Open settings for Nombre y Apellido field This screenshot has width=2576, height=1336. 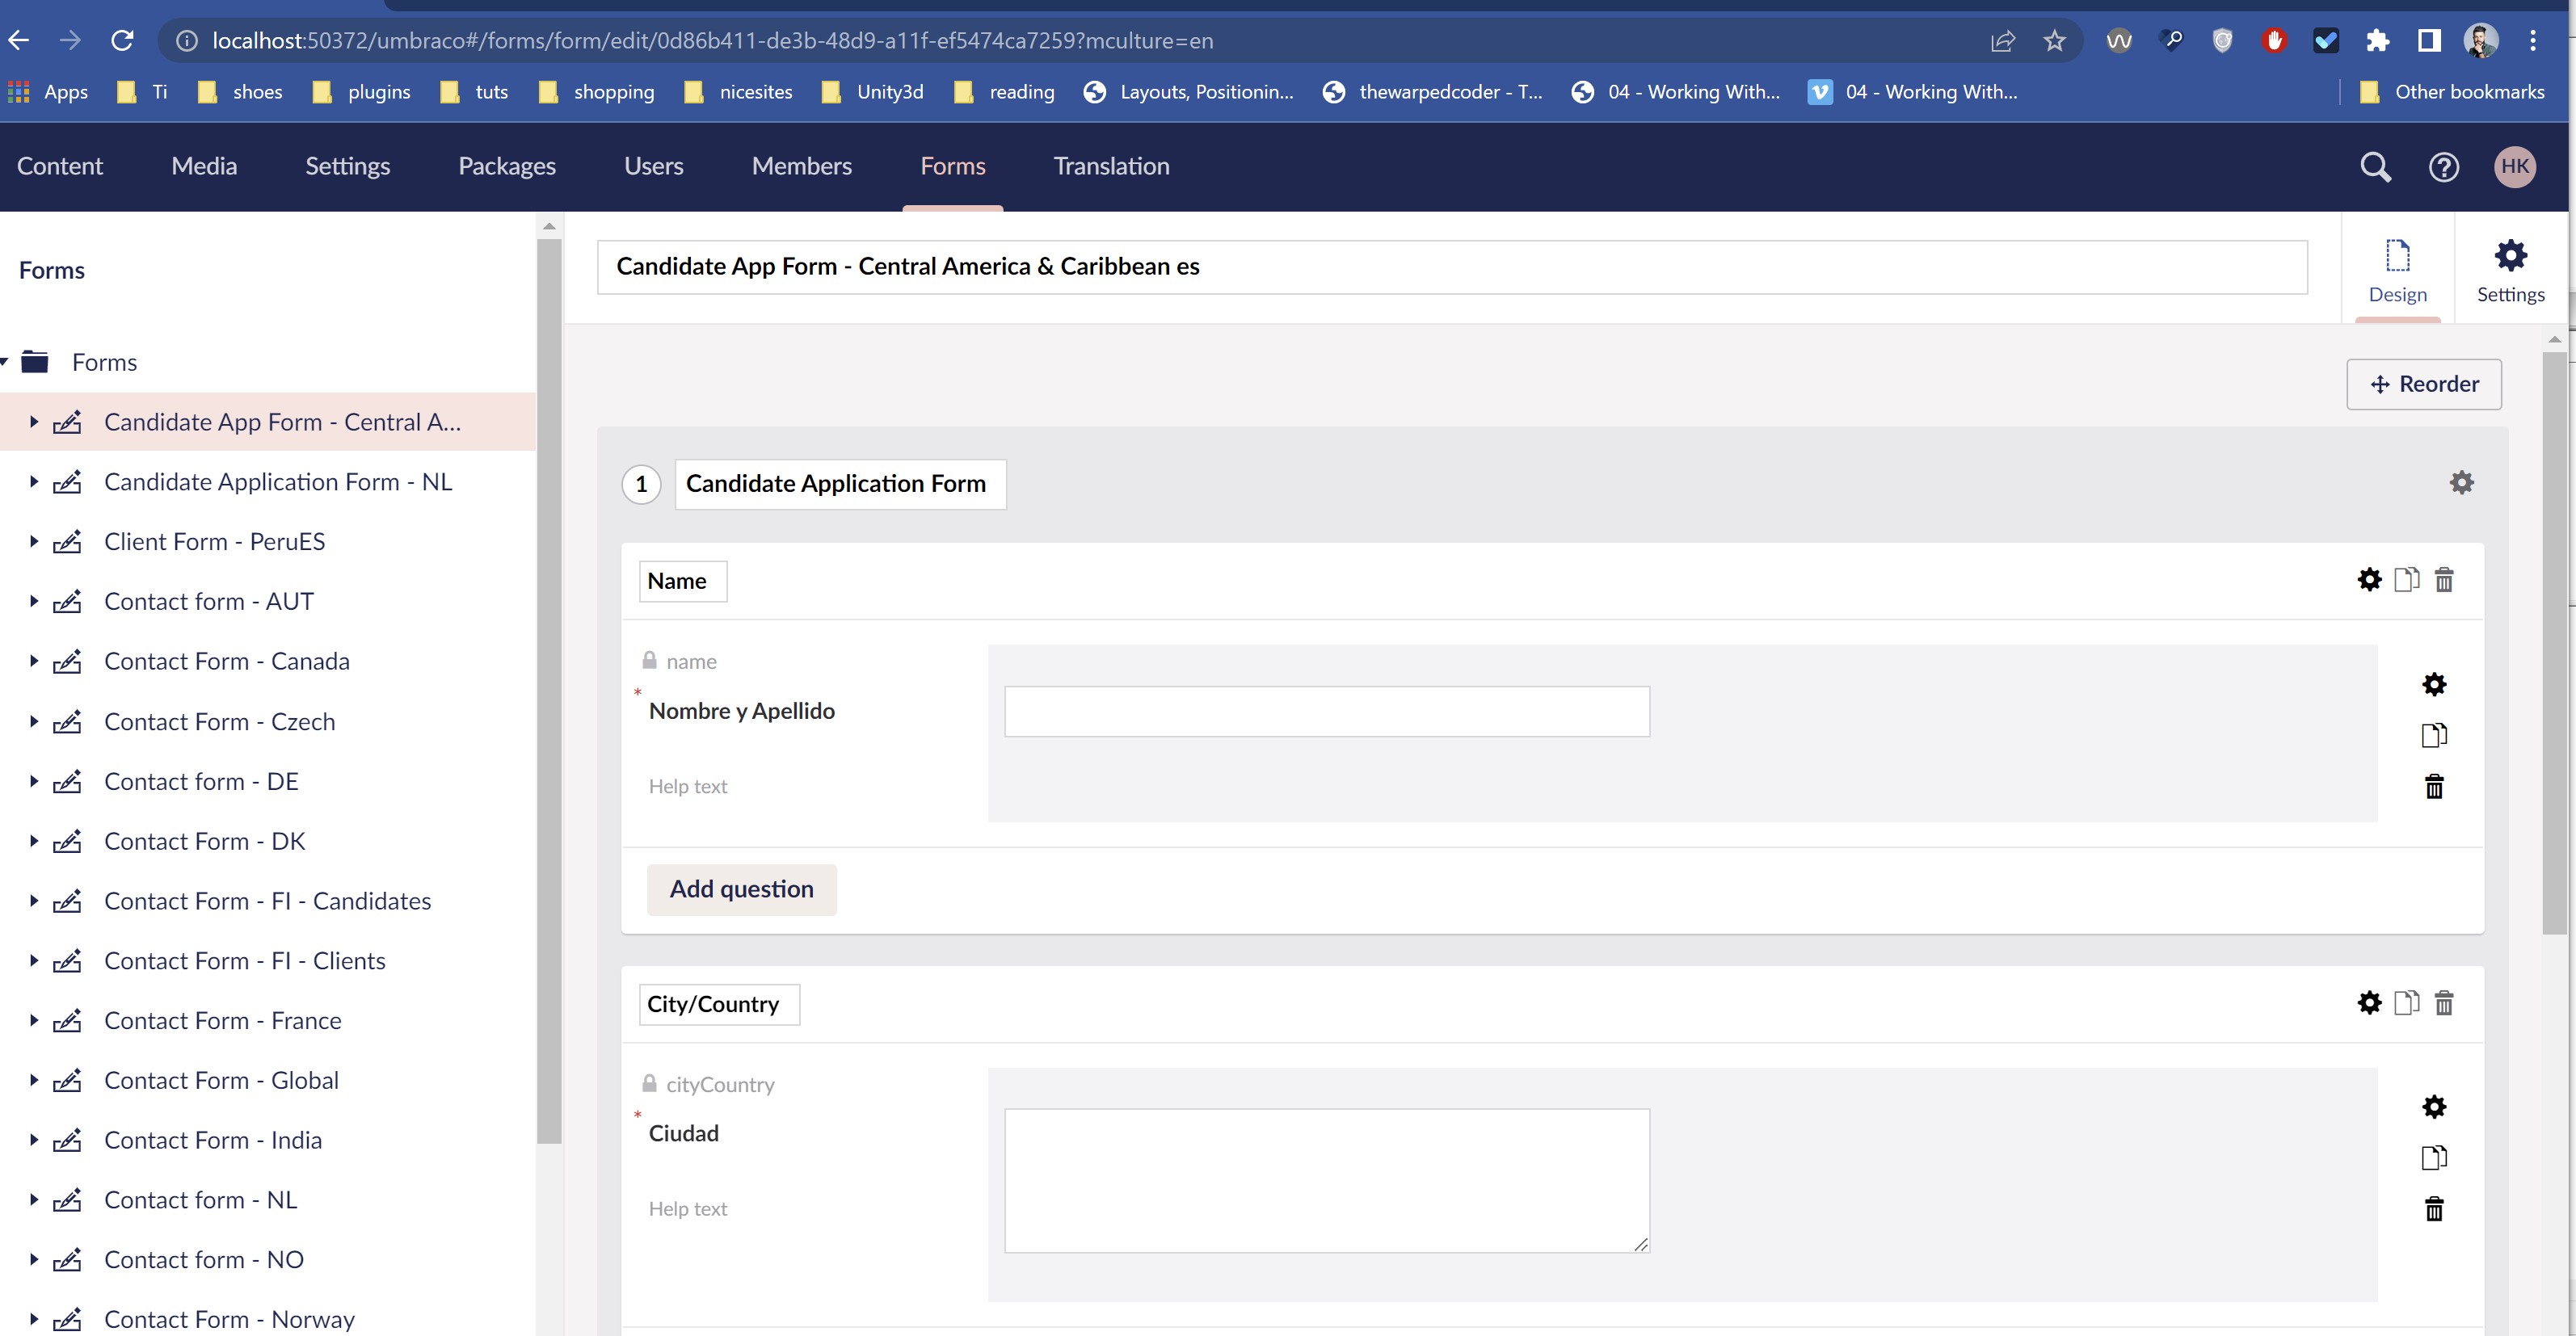click(2434, 685)
